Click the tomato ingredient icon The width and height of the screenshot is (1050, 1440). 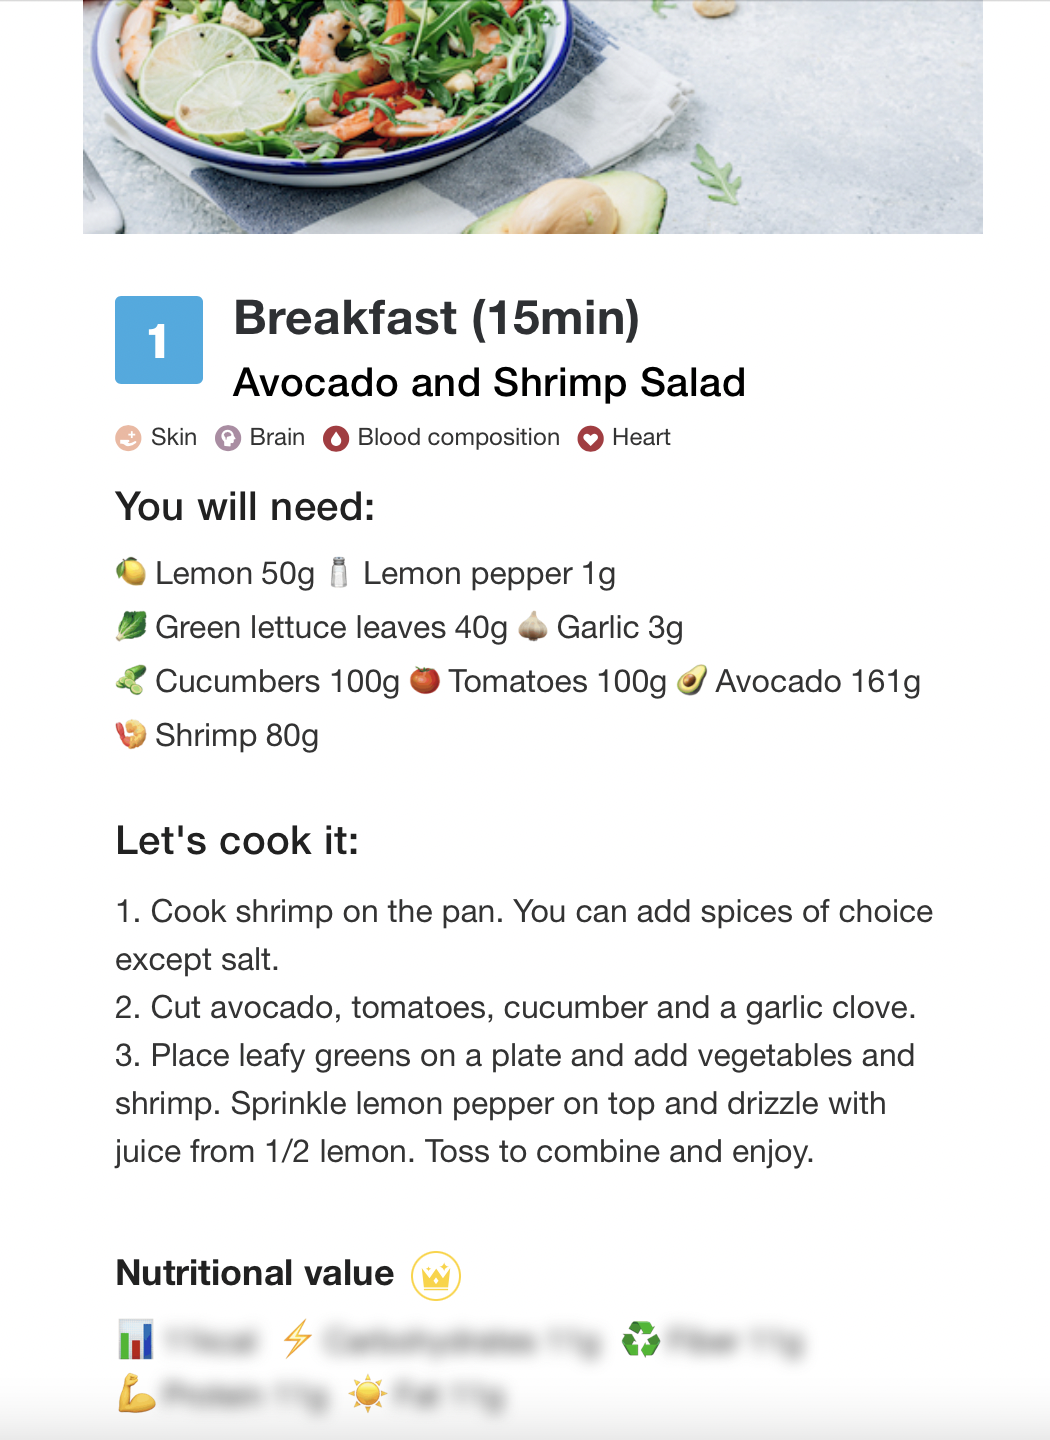point(425,680)
